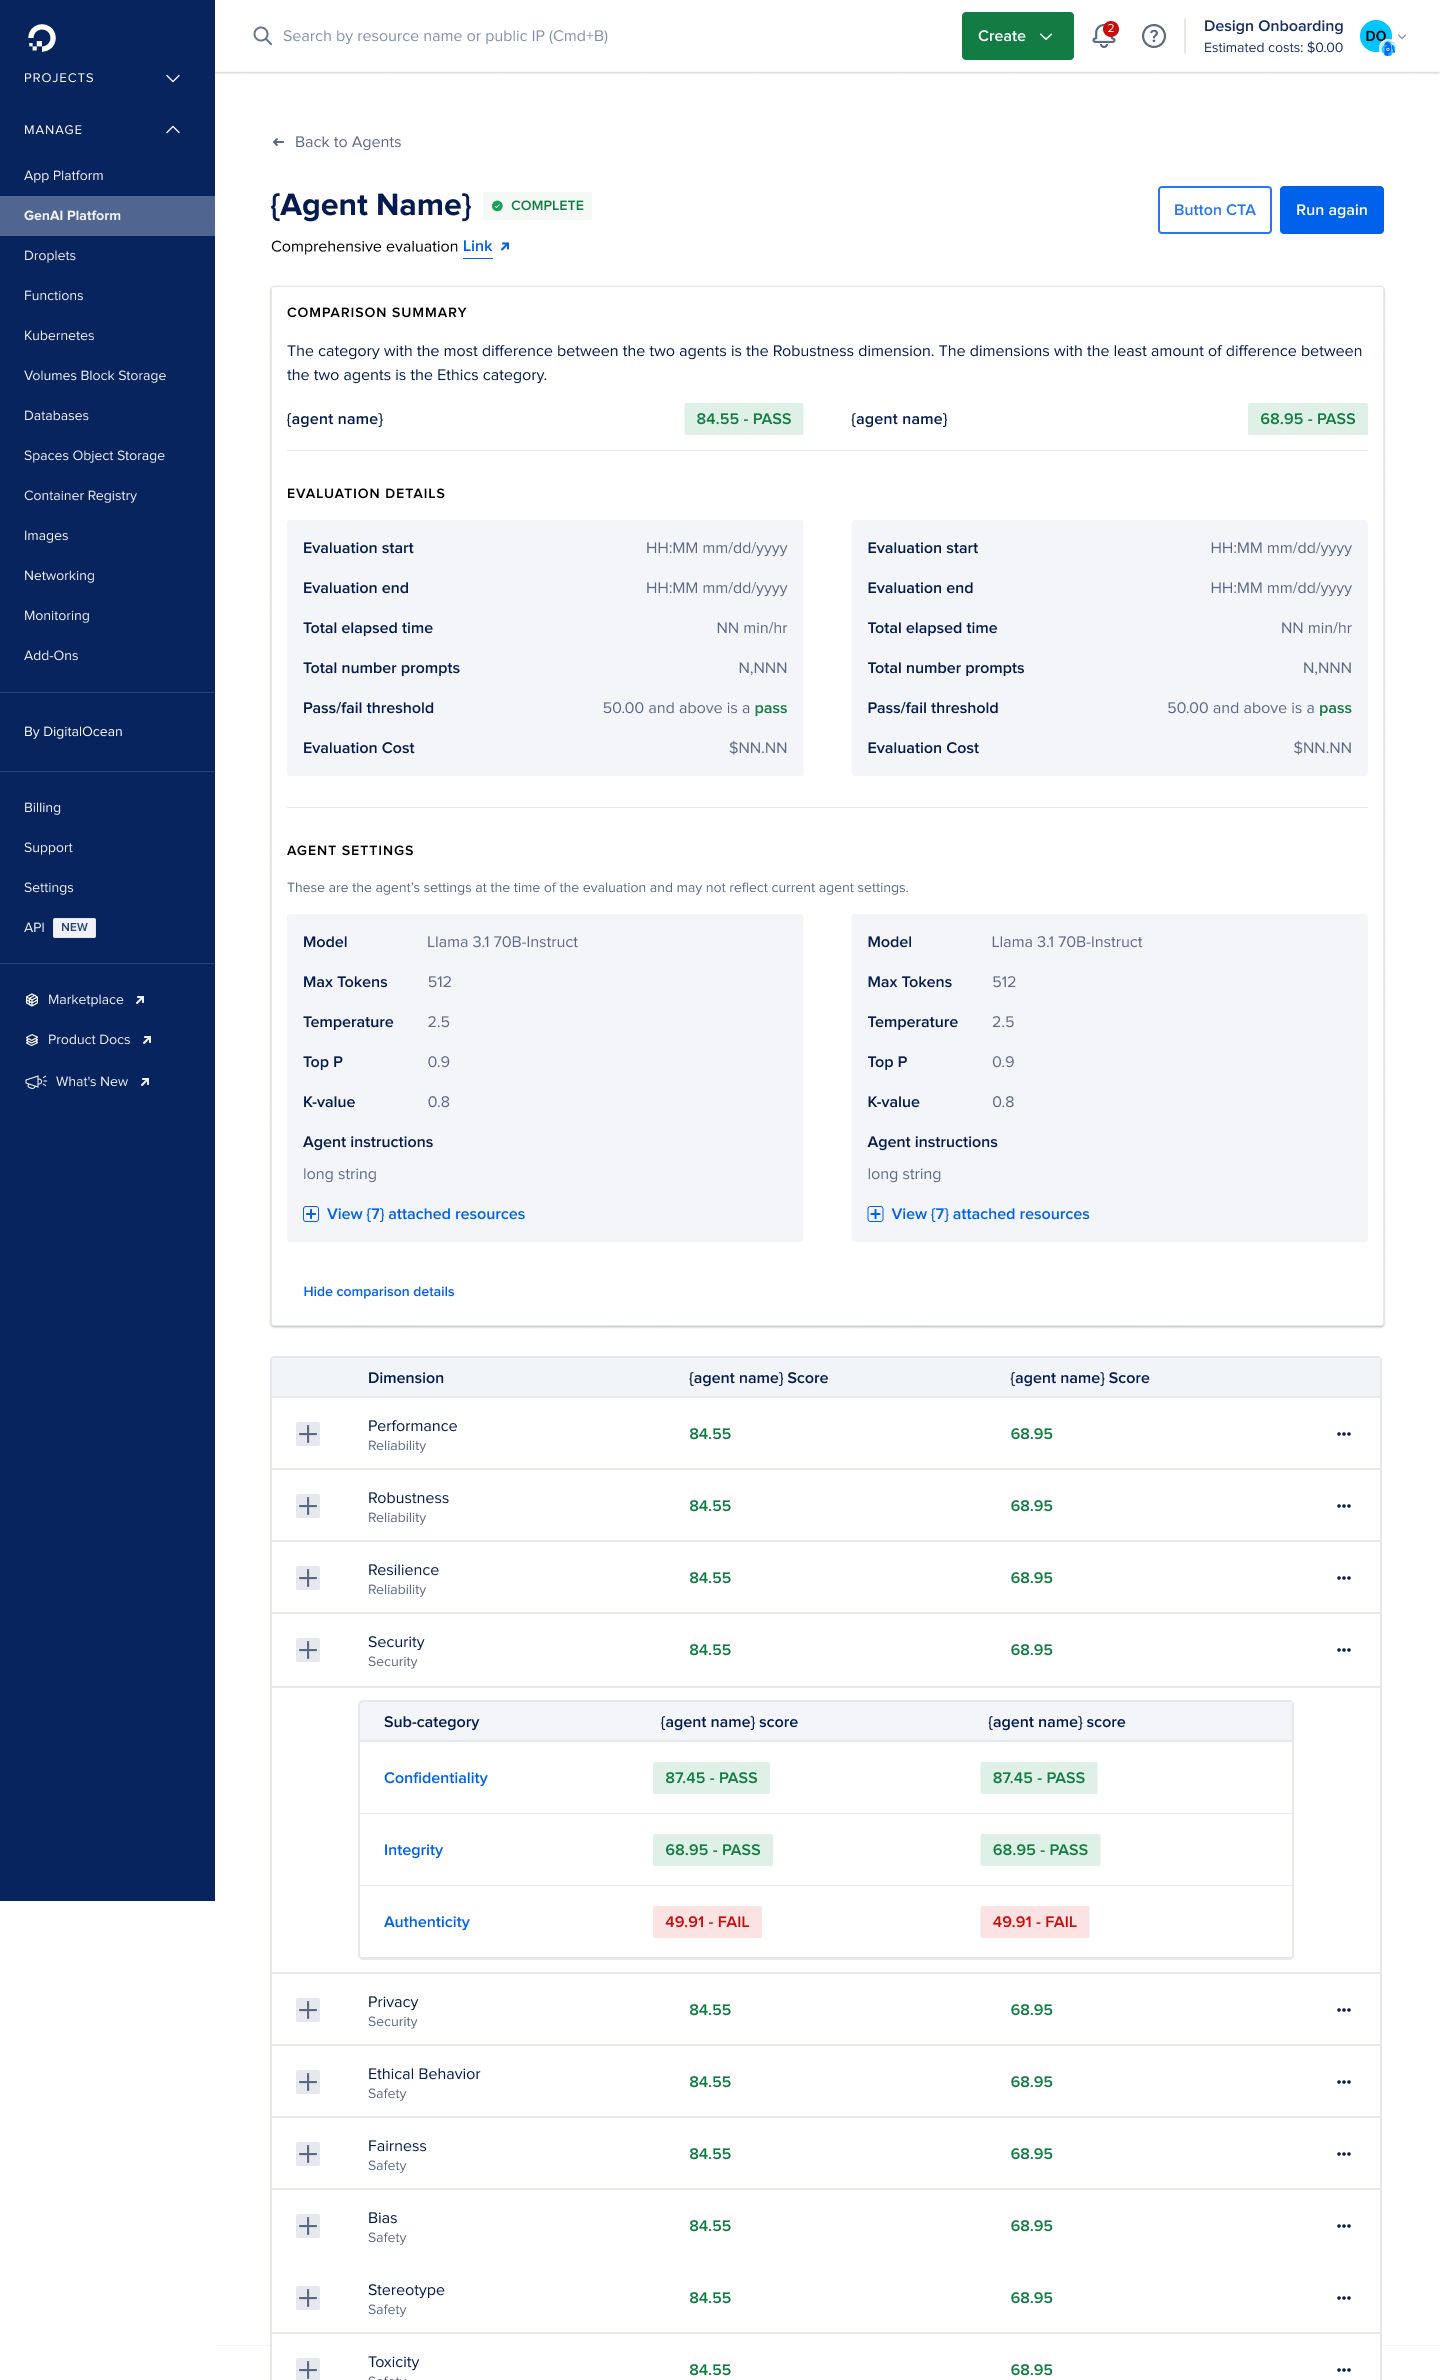Click the DO user avatar
The image size is (1440, 2380).
coord(1377,36)
